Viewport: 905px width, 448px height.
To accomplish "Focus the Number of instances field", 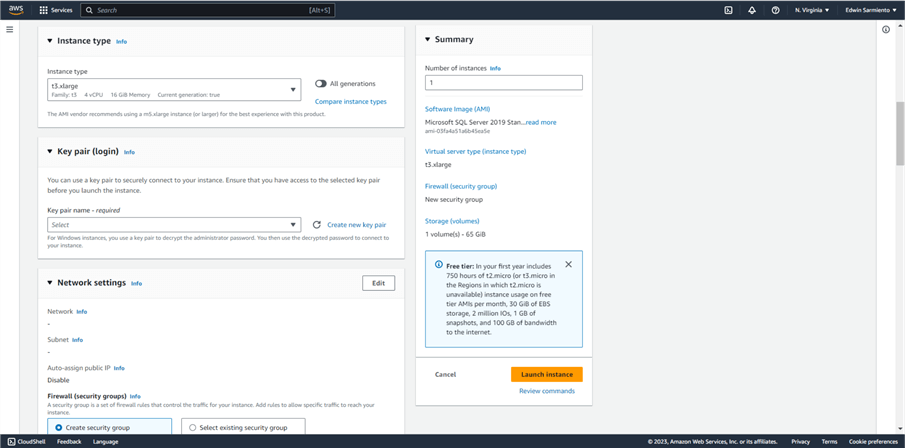I will click(504, 83).
